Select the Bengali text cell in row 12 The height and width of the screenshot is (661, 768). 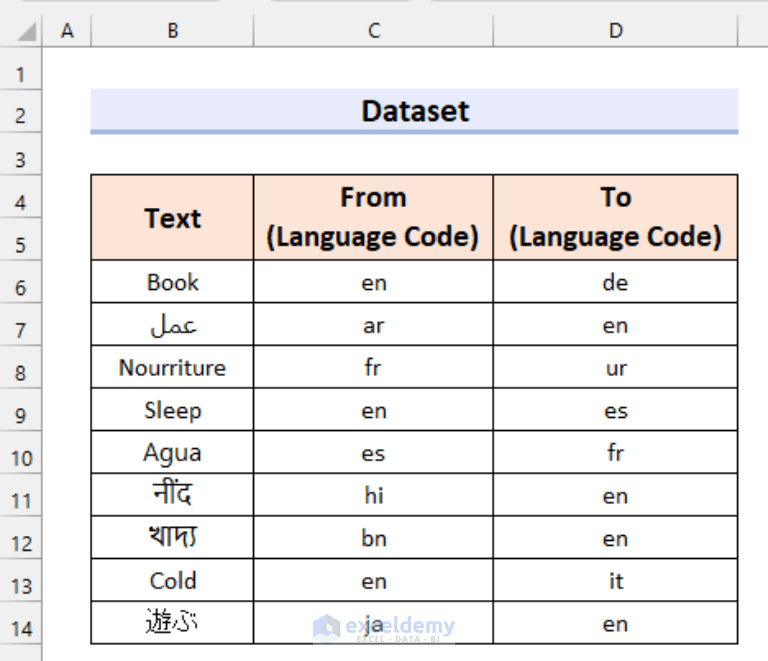coord(172,538)
